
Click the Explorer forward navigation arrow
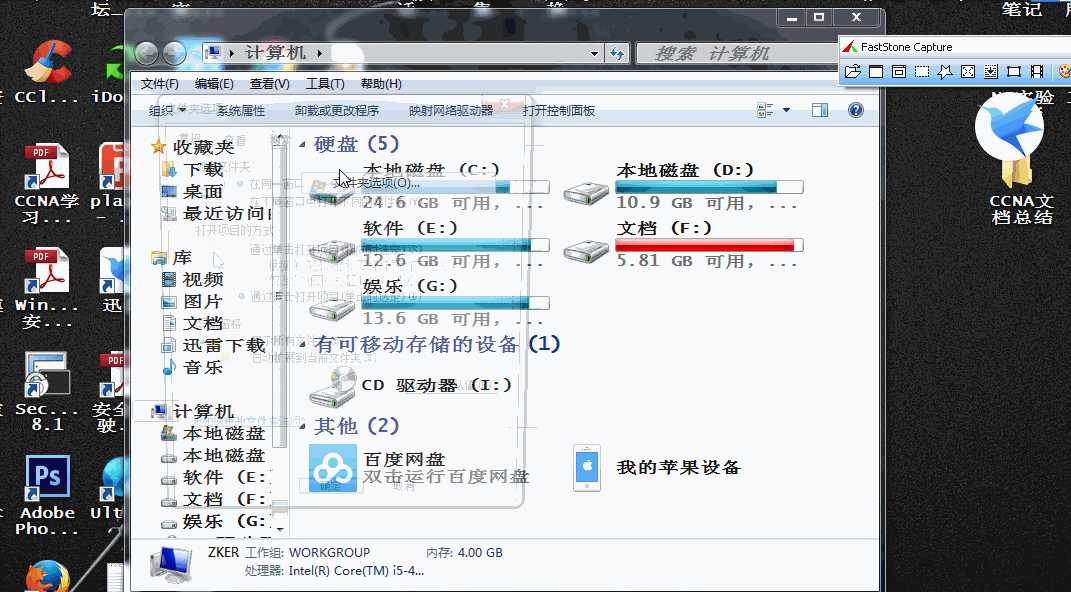click(x=175, y=53)
